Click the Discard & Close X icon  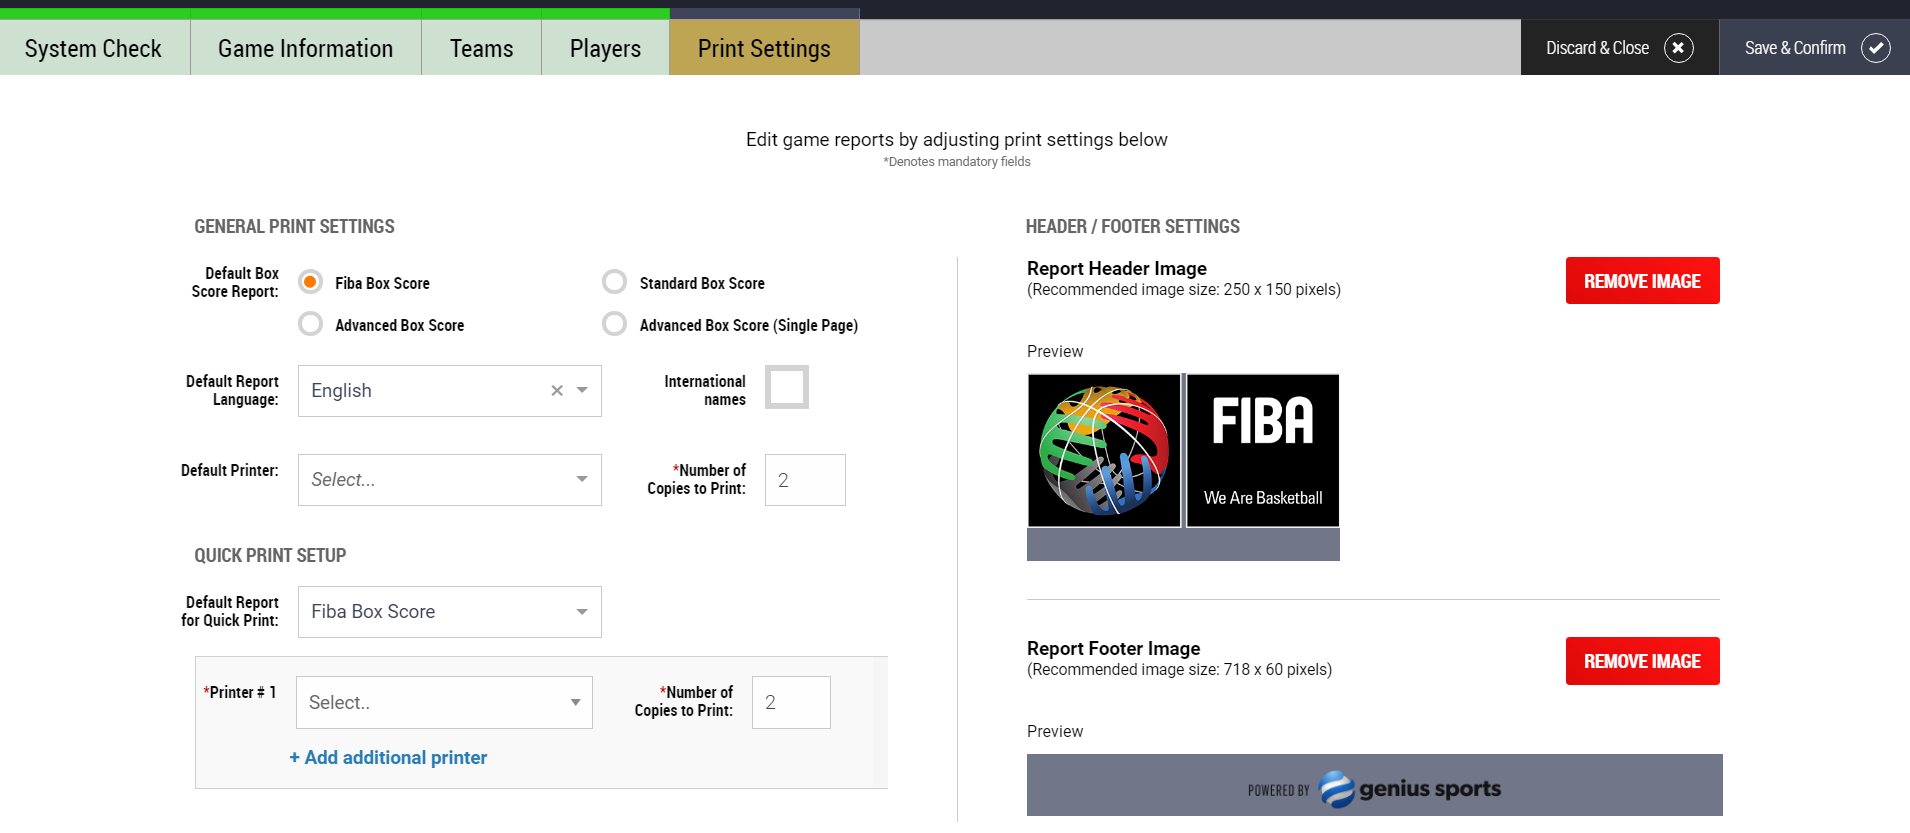pyautogui.click(x=1678, y=48)
